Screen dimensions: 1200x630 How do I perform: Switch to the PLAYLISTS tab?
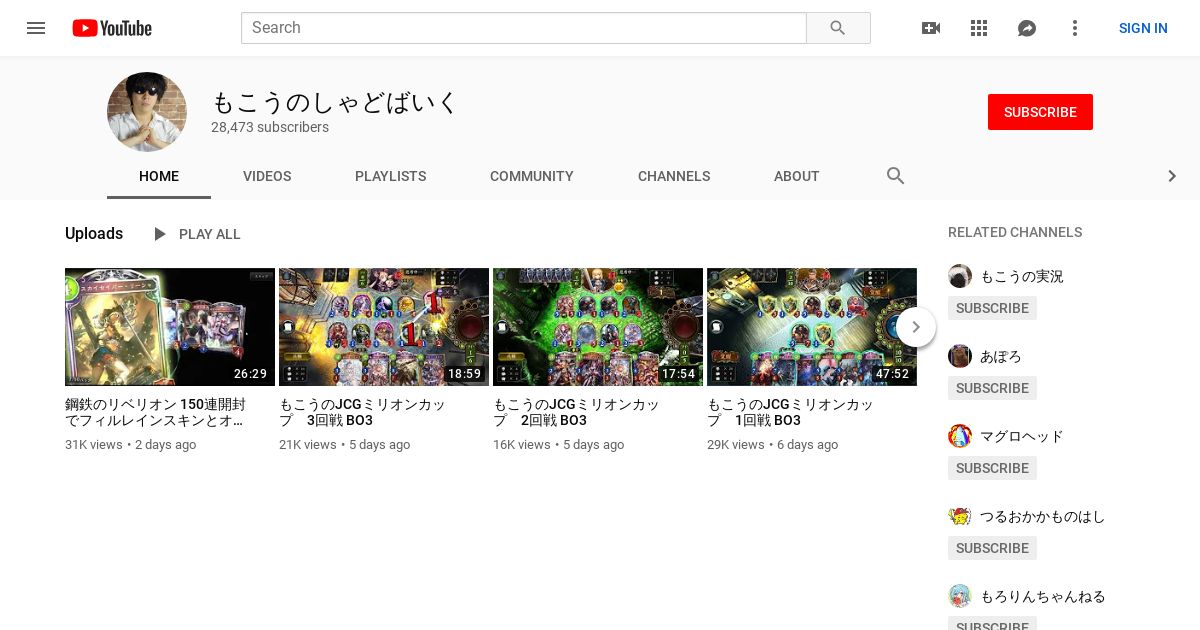391,176
